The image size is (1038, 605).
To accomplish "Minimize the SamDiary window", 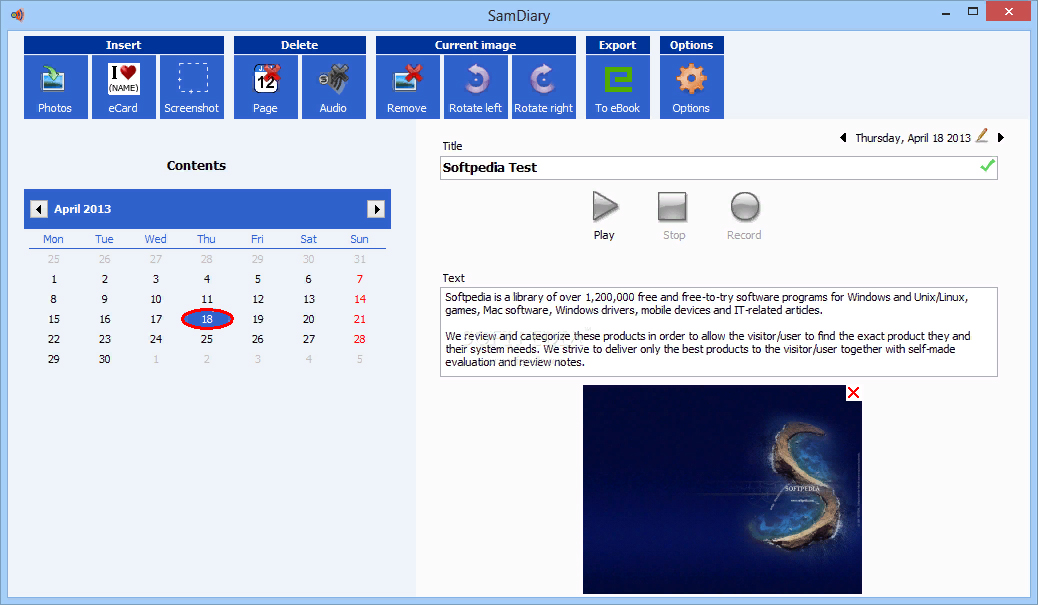I will [946, 12].
